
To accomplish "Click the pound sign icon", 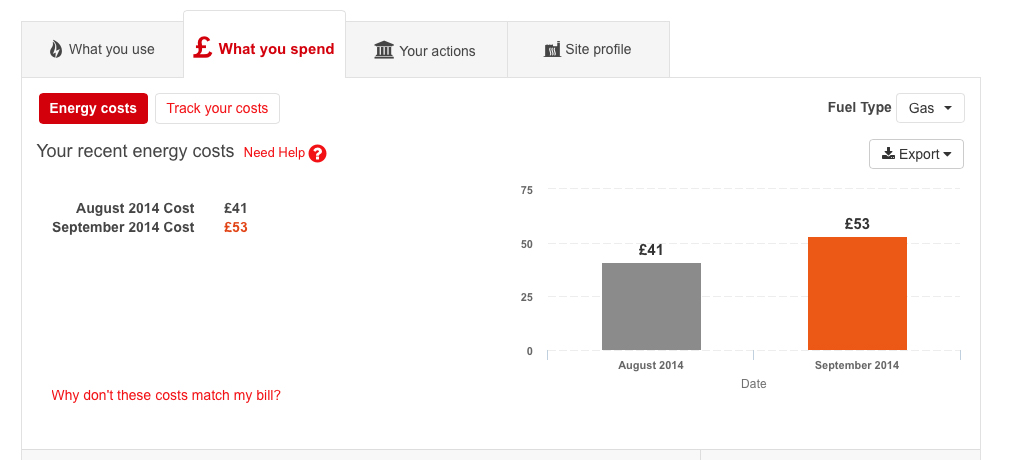I will (x=202, y=47).
